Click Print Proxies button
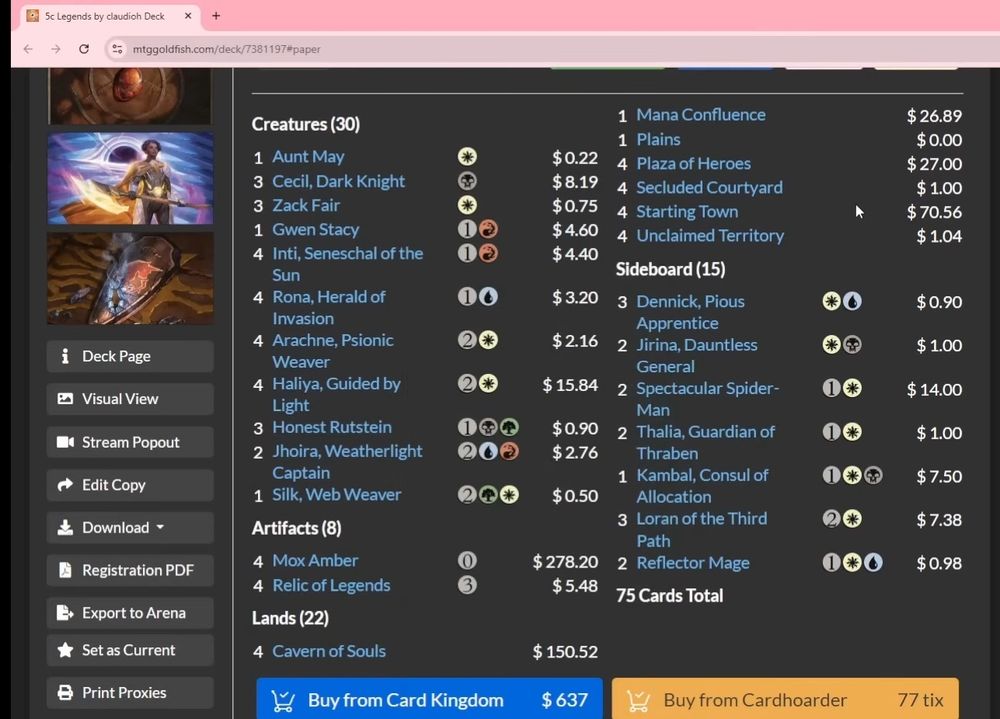This screenshot has height=719, width=1000. coord(130,693)
